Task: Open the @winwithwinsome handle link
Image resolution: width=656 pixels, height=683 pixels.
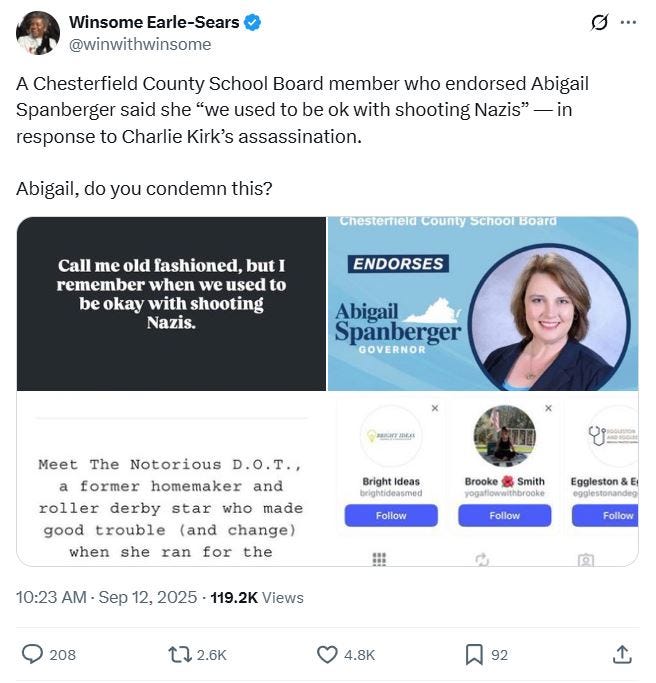Action: tap(140, 44)
